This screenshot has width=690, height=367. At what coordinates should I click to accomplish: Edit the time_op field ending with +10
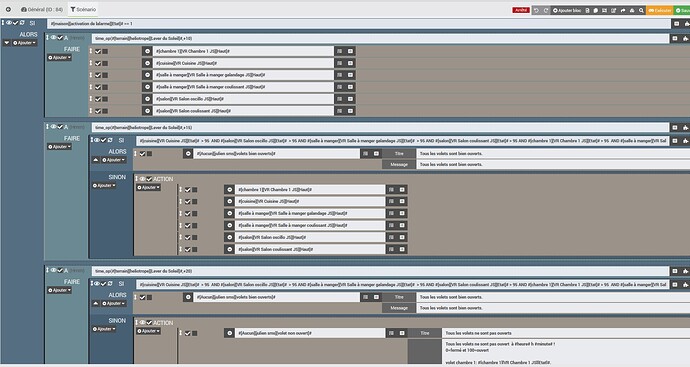pyautogui.click(x=380, y=38)
